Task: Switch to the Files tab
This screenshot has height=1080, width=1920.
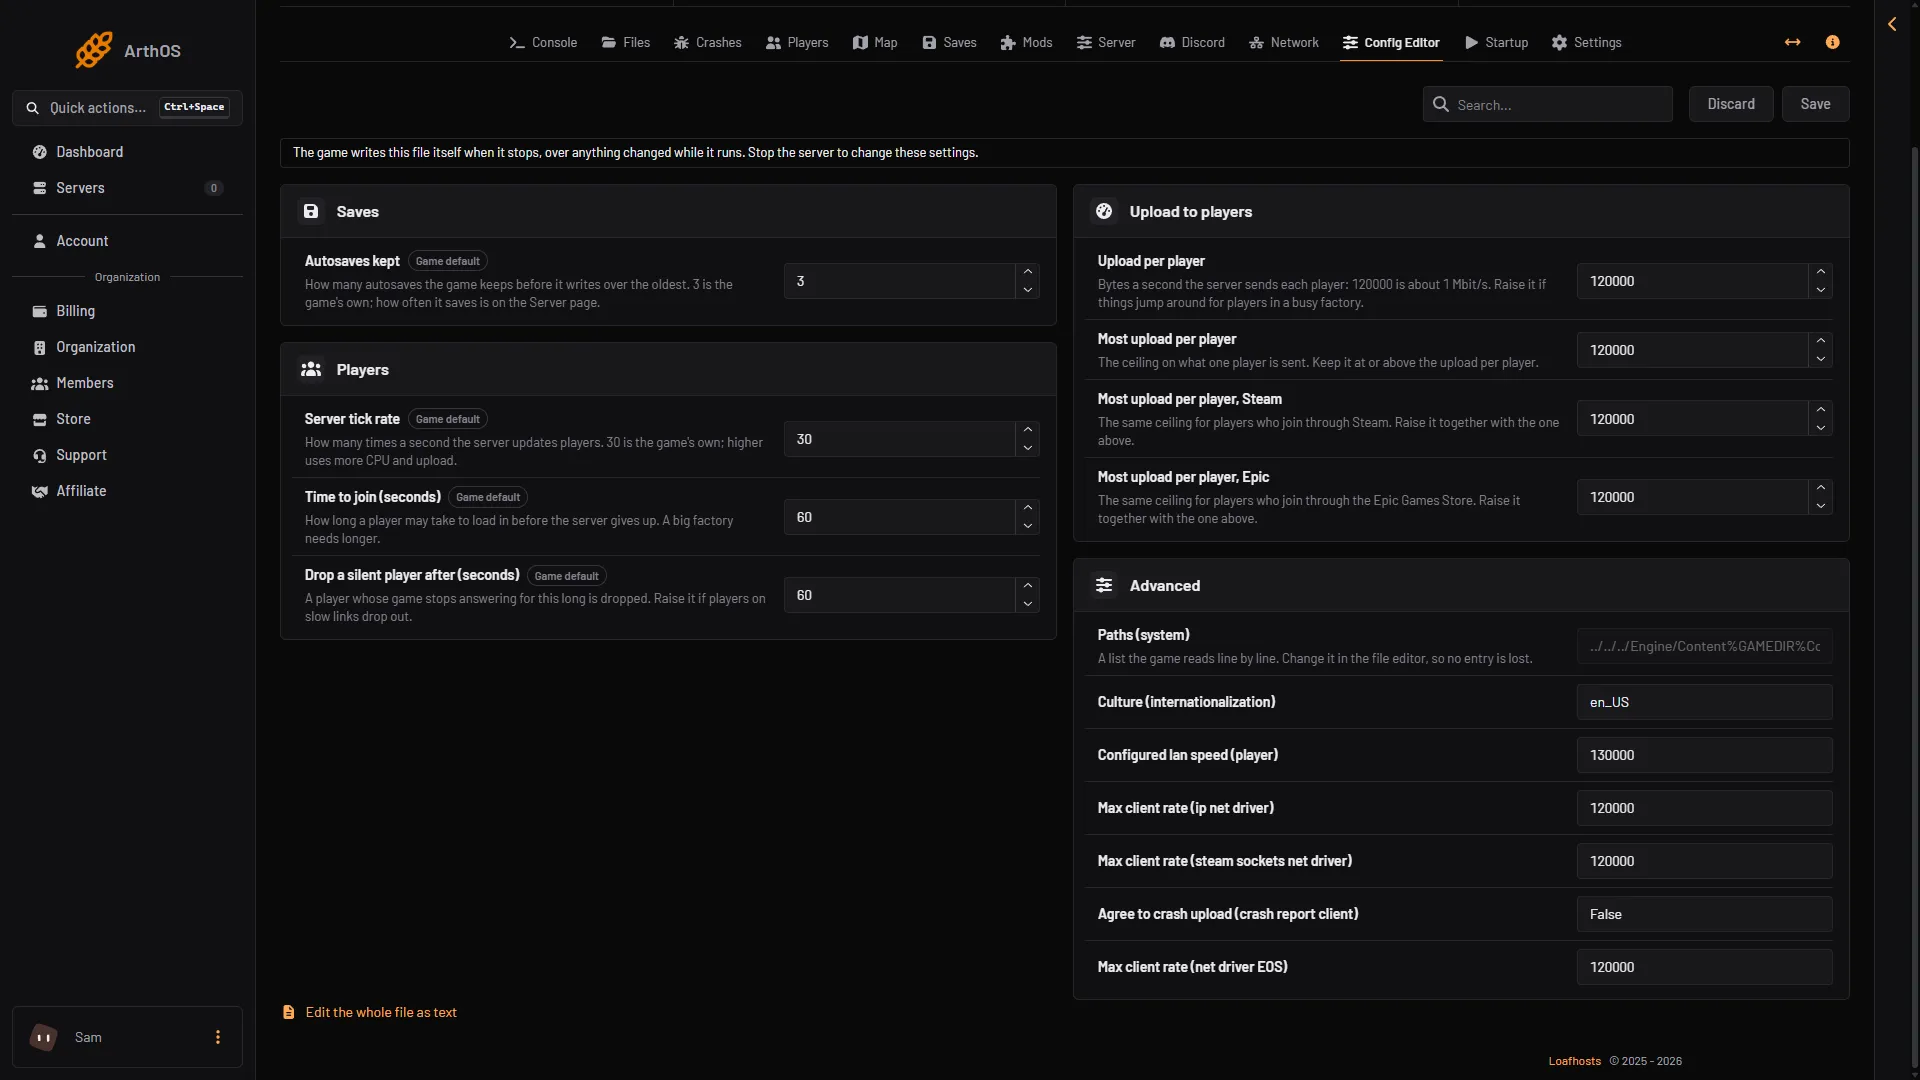Action: (626, 42)
